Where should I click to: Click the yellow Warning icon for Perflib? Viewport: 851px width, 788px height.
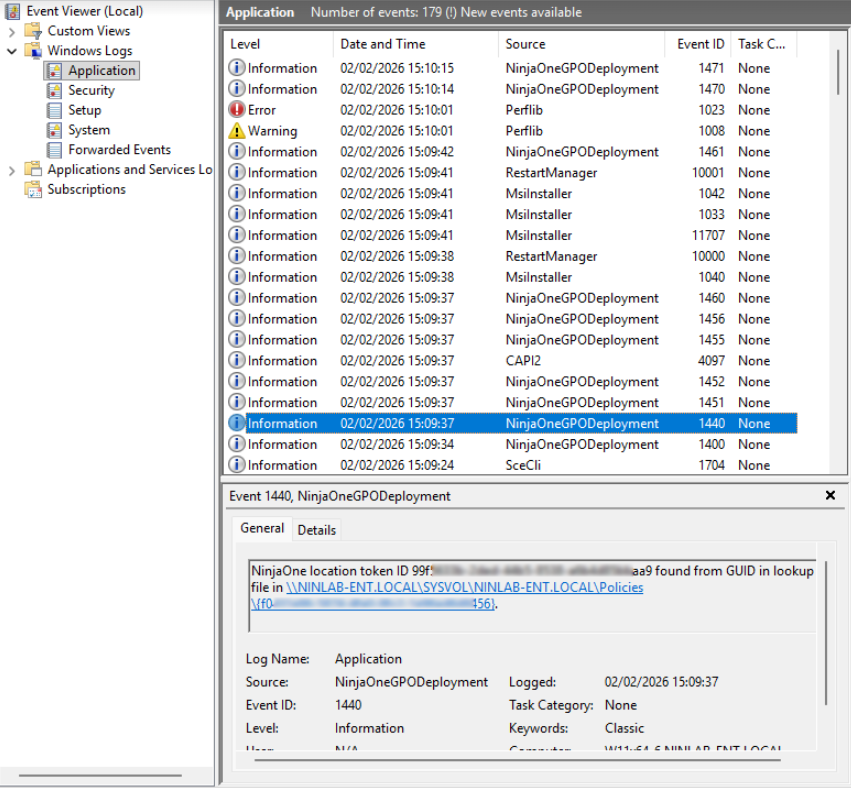[x=237, y=131]
